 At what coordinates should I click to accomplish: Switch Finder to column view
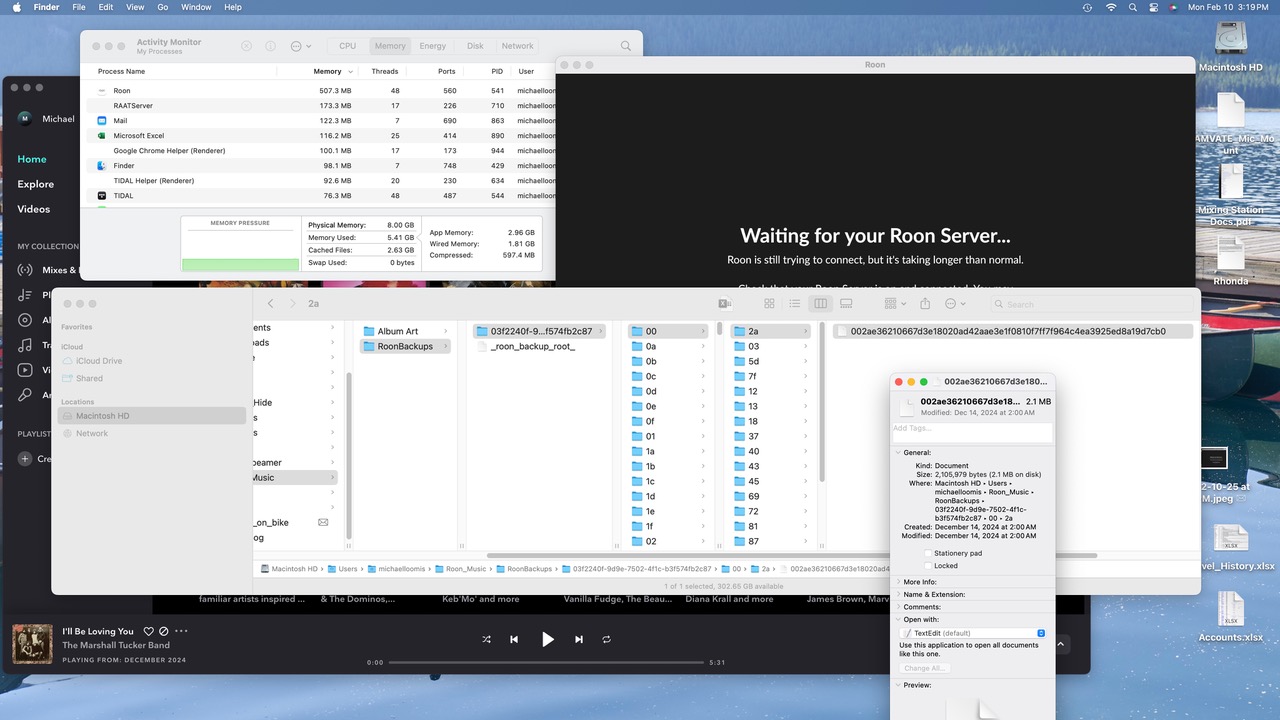(x=820, y=303)
